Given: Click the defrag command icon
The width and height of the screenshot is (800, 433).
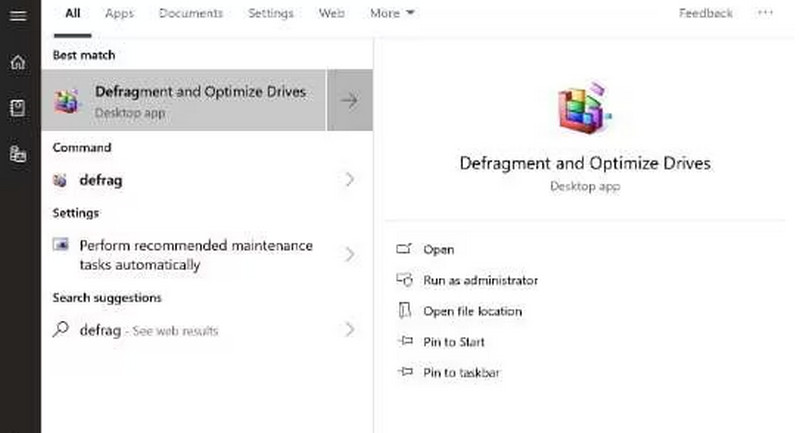Looking at the screenshot, I should [61, 181].
